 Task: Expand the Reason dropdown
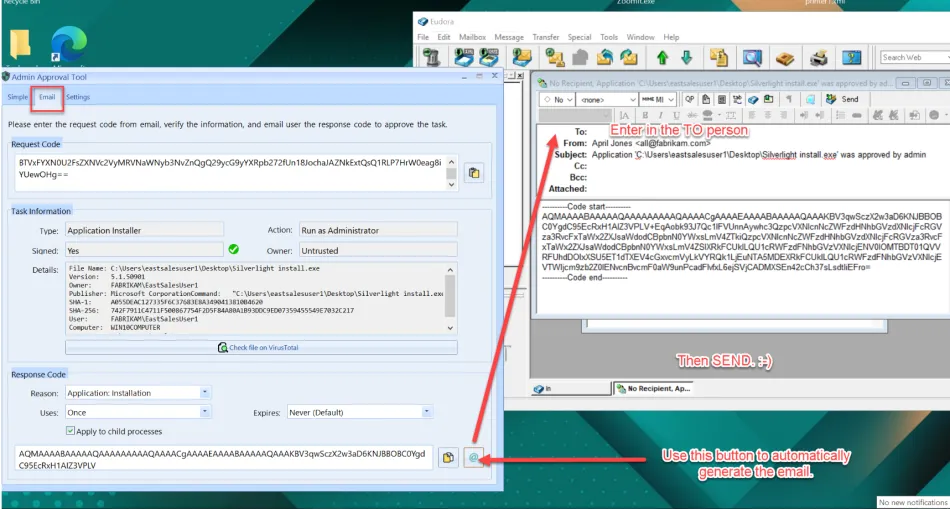pyautogui.click(x=205, y=393)
